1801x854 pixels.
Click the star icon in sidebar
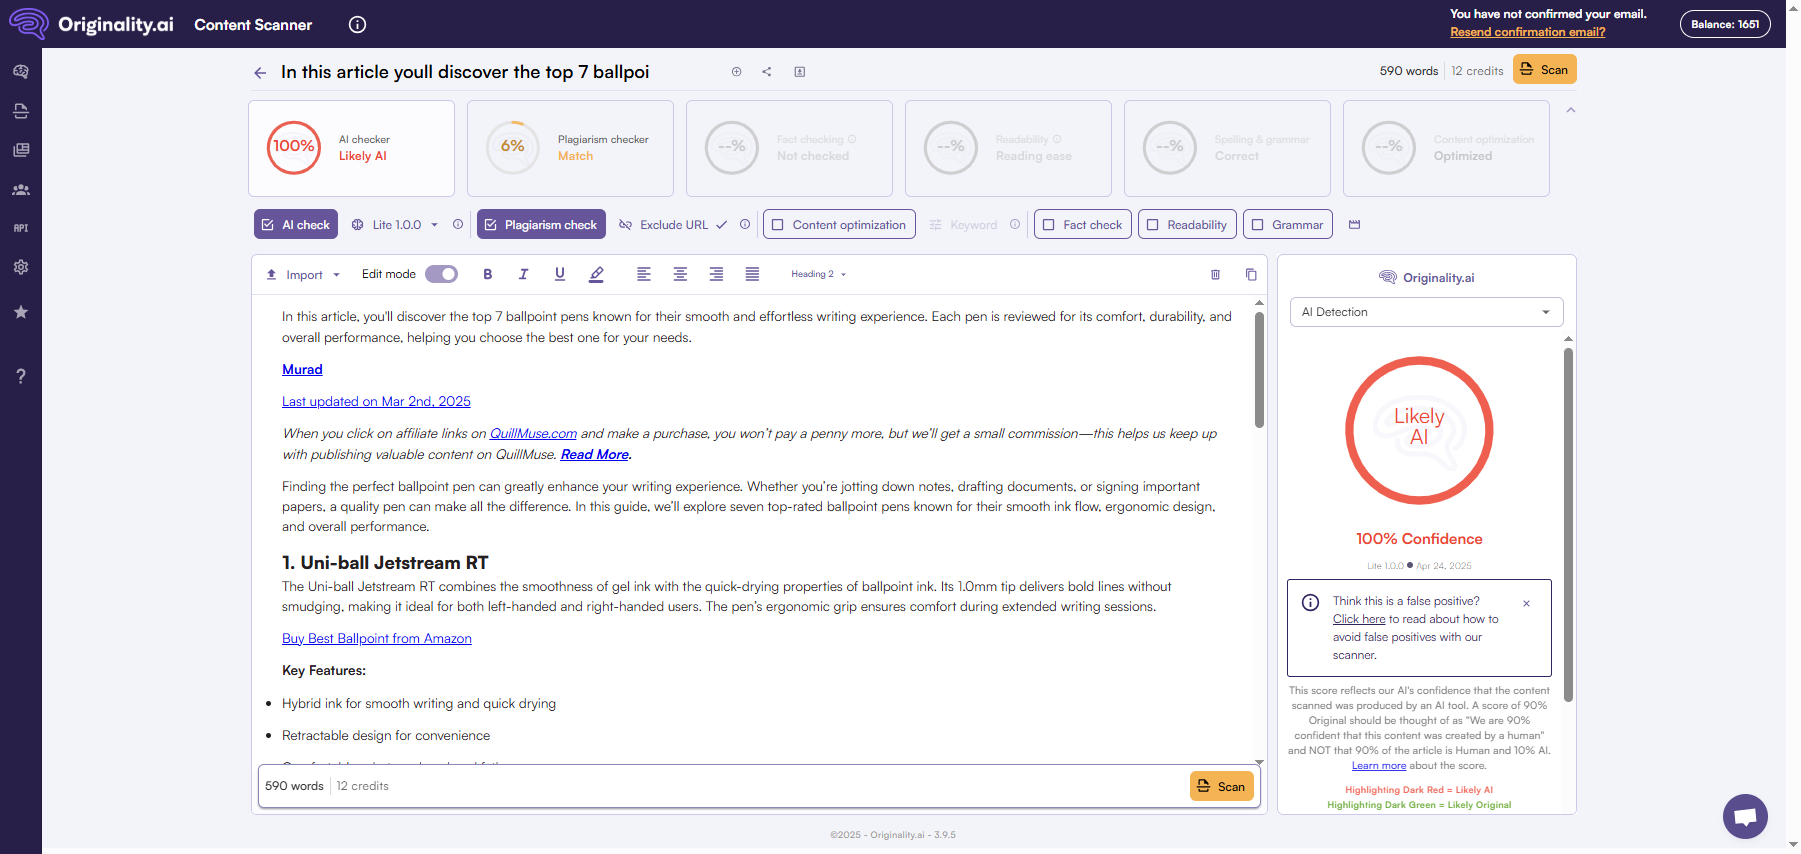point(21,312)
